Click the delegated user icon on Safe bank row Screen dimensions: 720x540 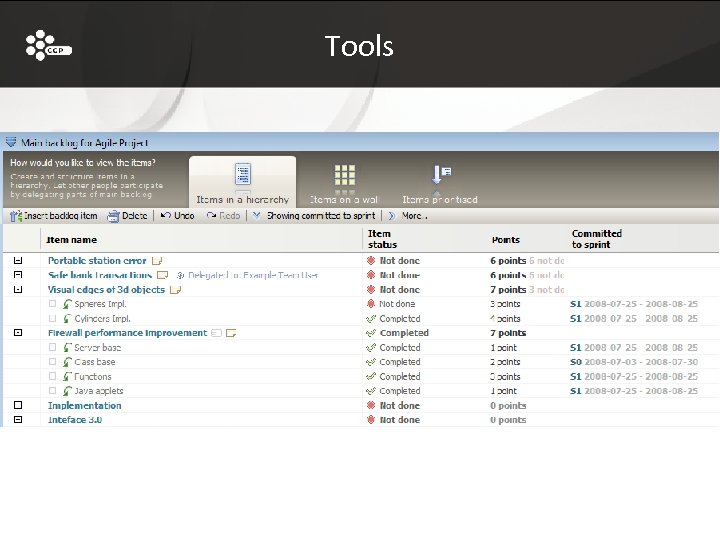[180, 275]
